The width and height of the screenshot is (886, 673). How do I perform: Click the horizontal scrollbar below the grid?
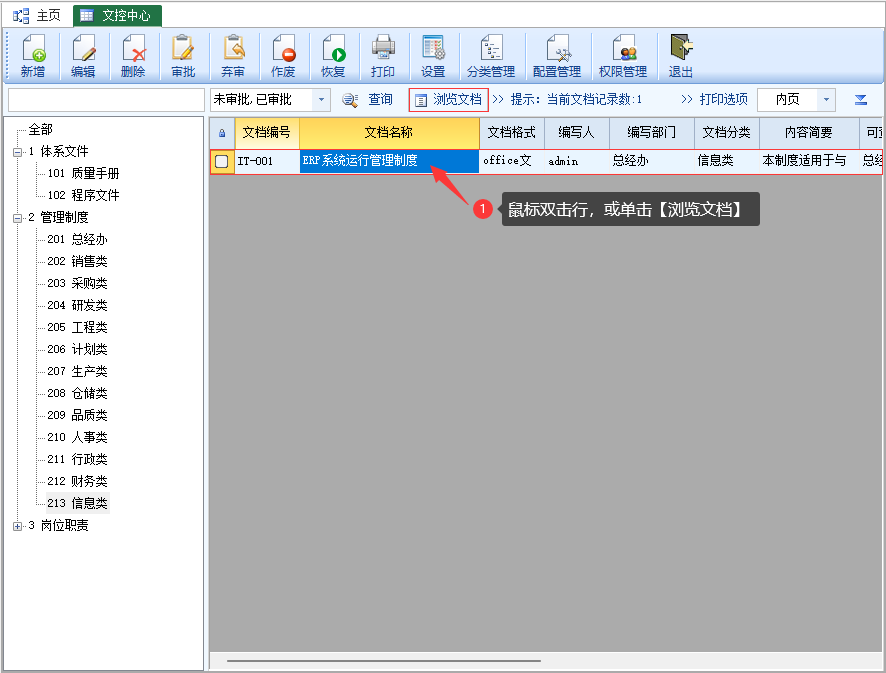[384, 660]
